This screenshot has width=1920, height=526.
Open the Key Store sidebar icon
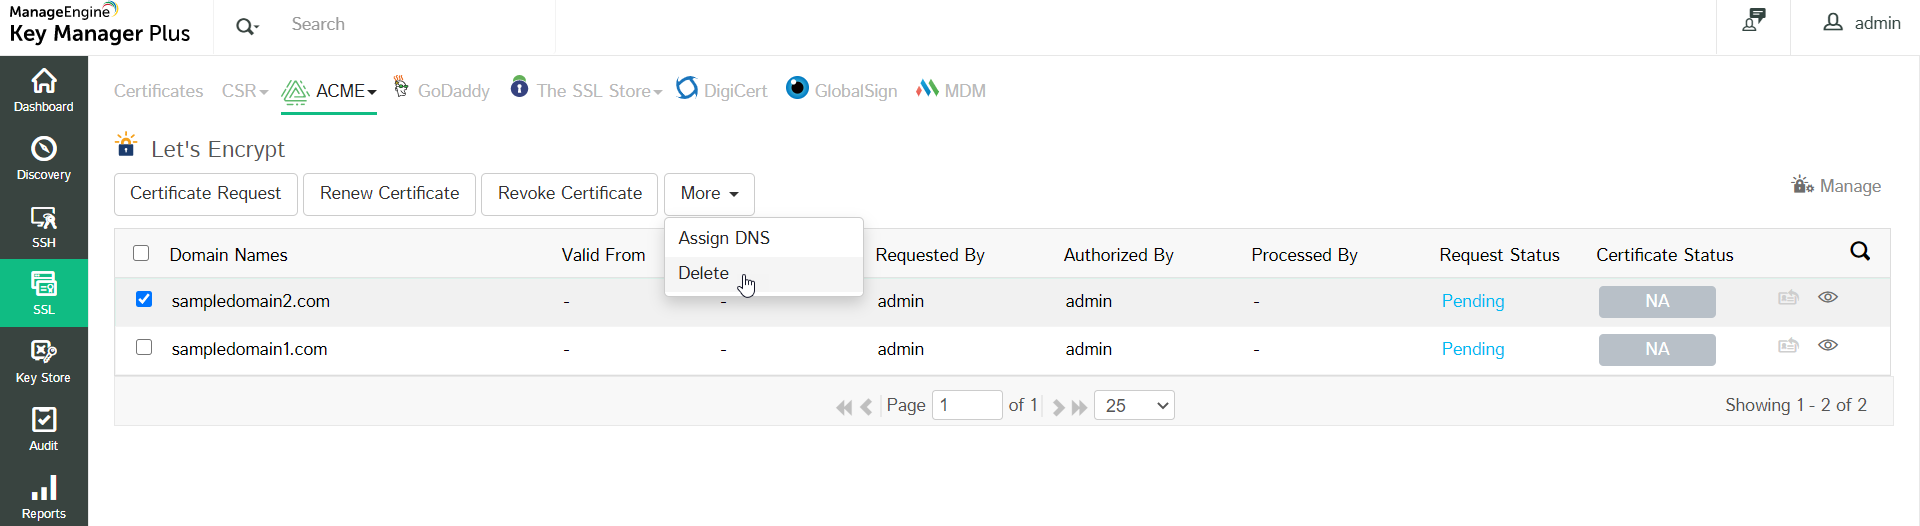tap(43, 361)
